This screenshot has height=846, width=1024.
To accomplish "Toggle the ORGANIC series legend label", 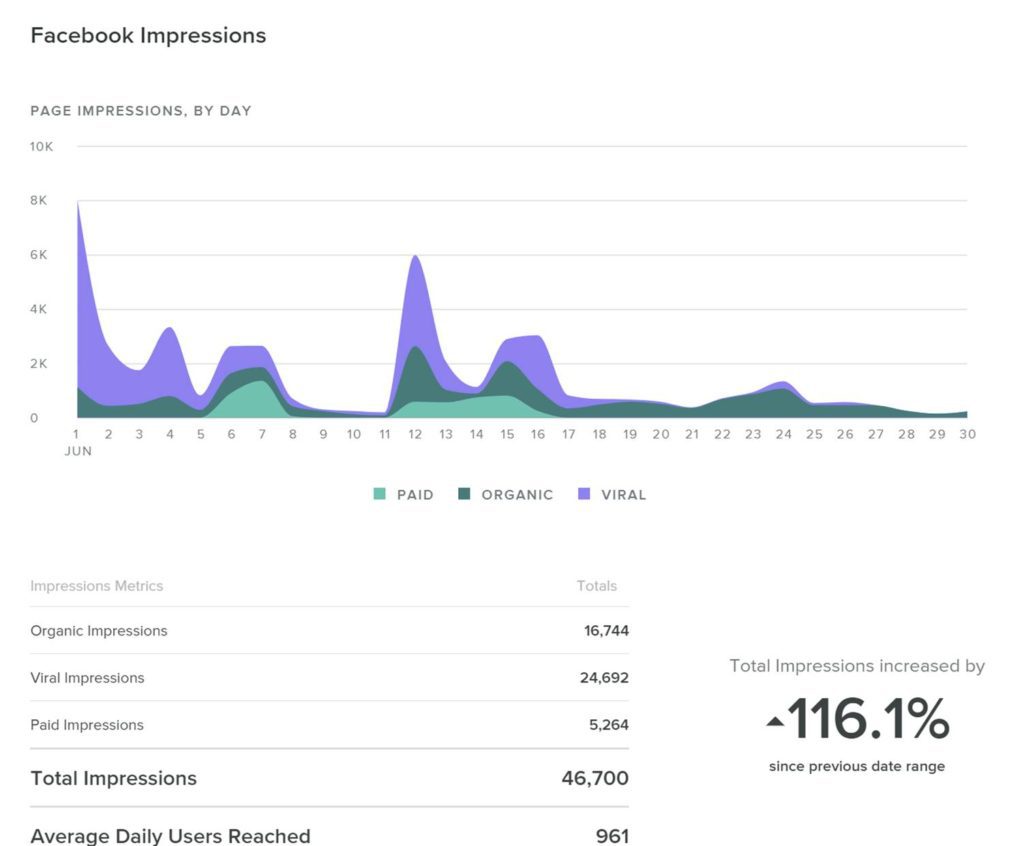I will point(517,495).
